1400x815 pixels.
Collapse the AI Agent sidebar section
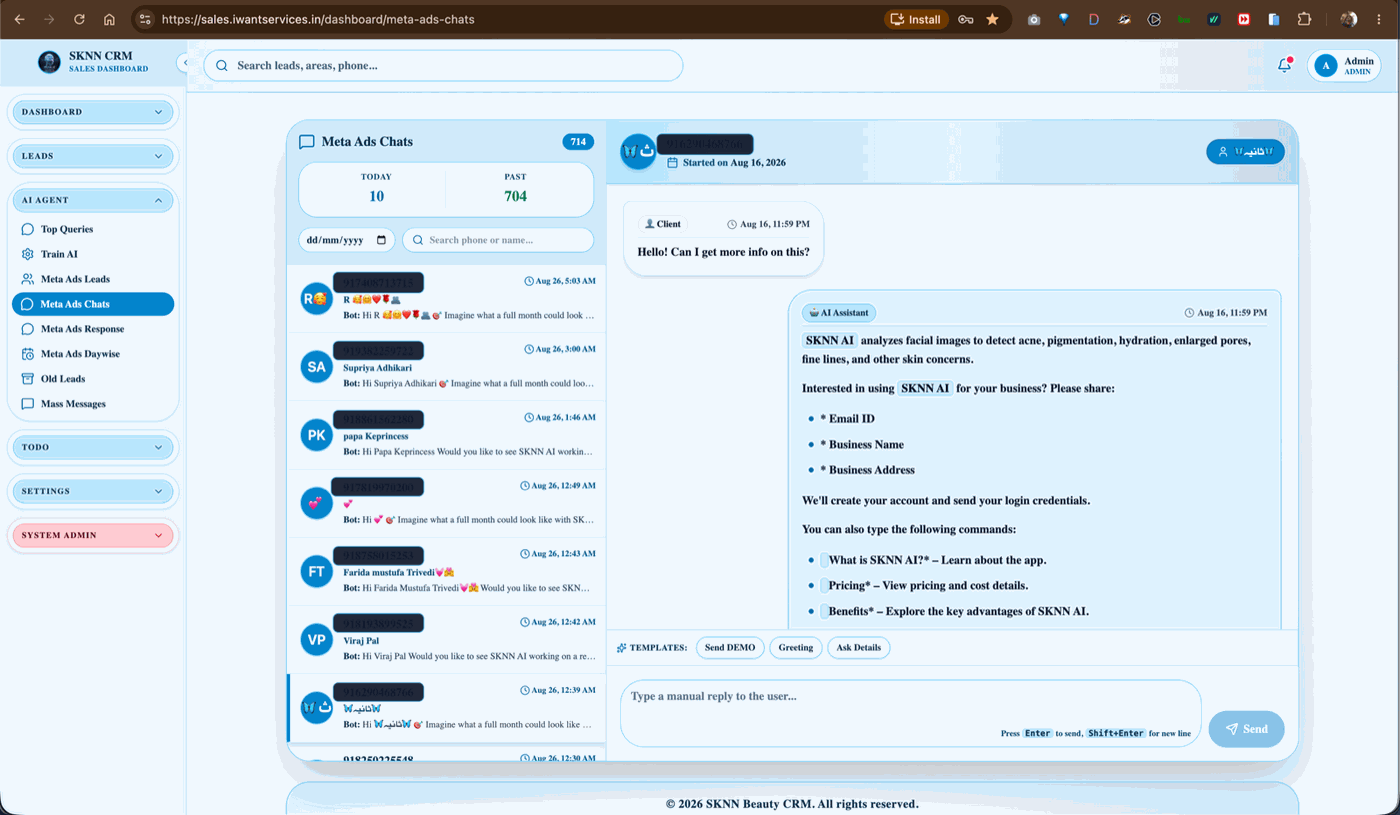click(x=92, y=200)
